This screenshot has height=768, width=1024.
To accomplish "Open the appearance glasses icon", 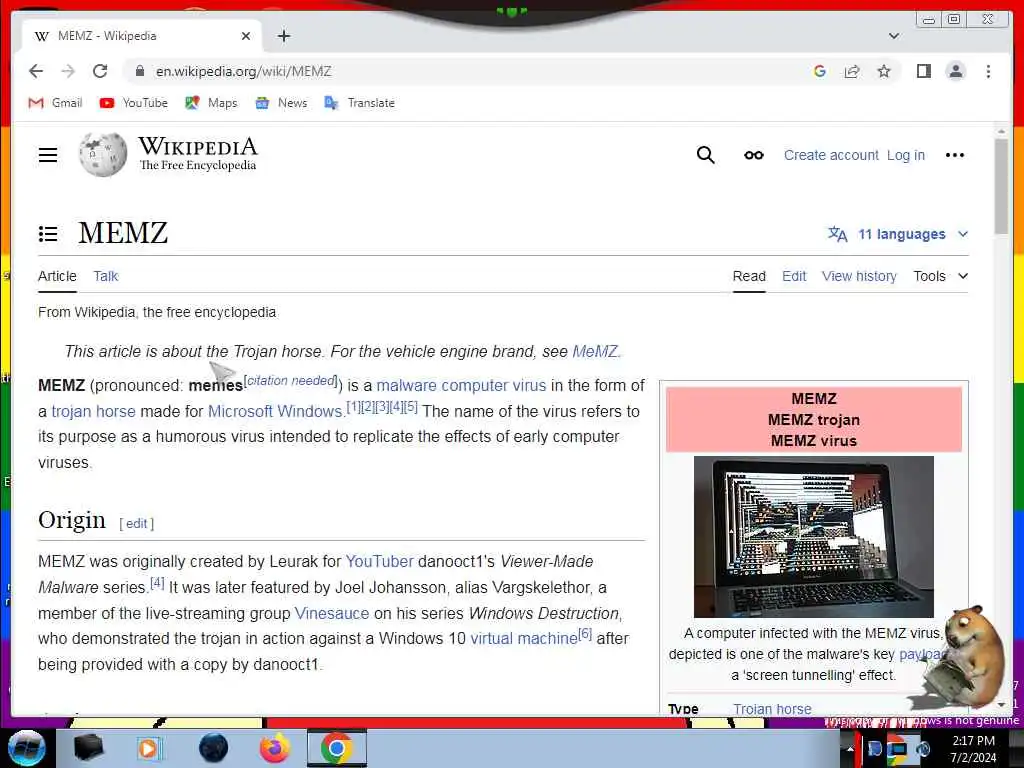I will click(x=754, y=155).
